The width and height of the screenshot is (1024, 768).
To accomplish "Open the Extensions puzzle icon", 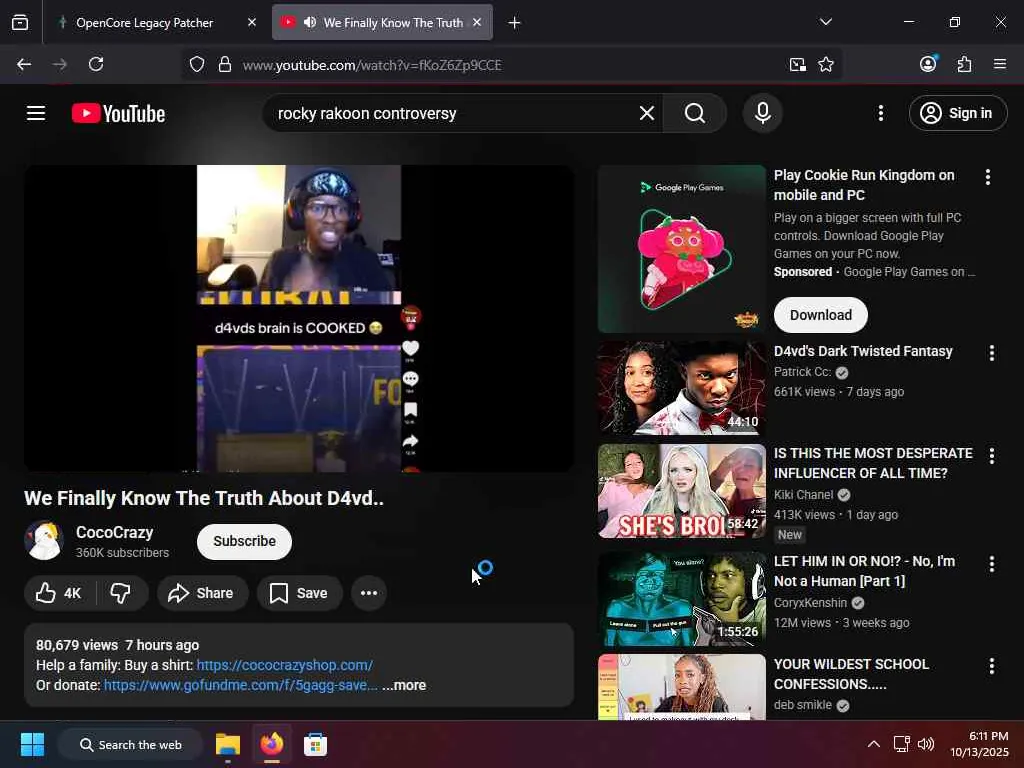I will click(x=964, y=65).
